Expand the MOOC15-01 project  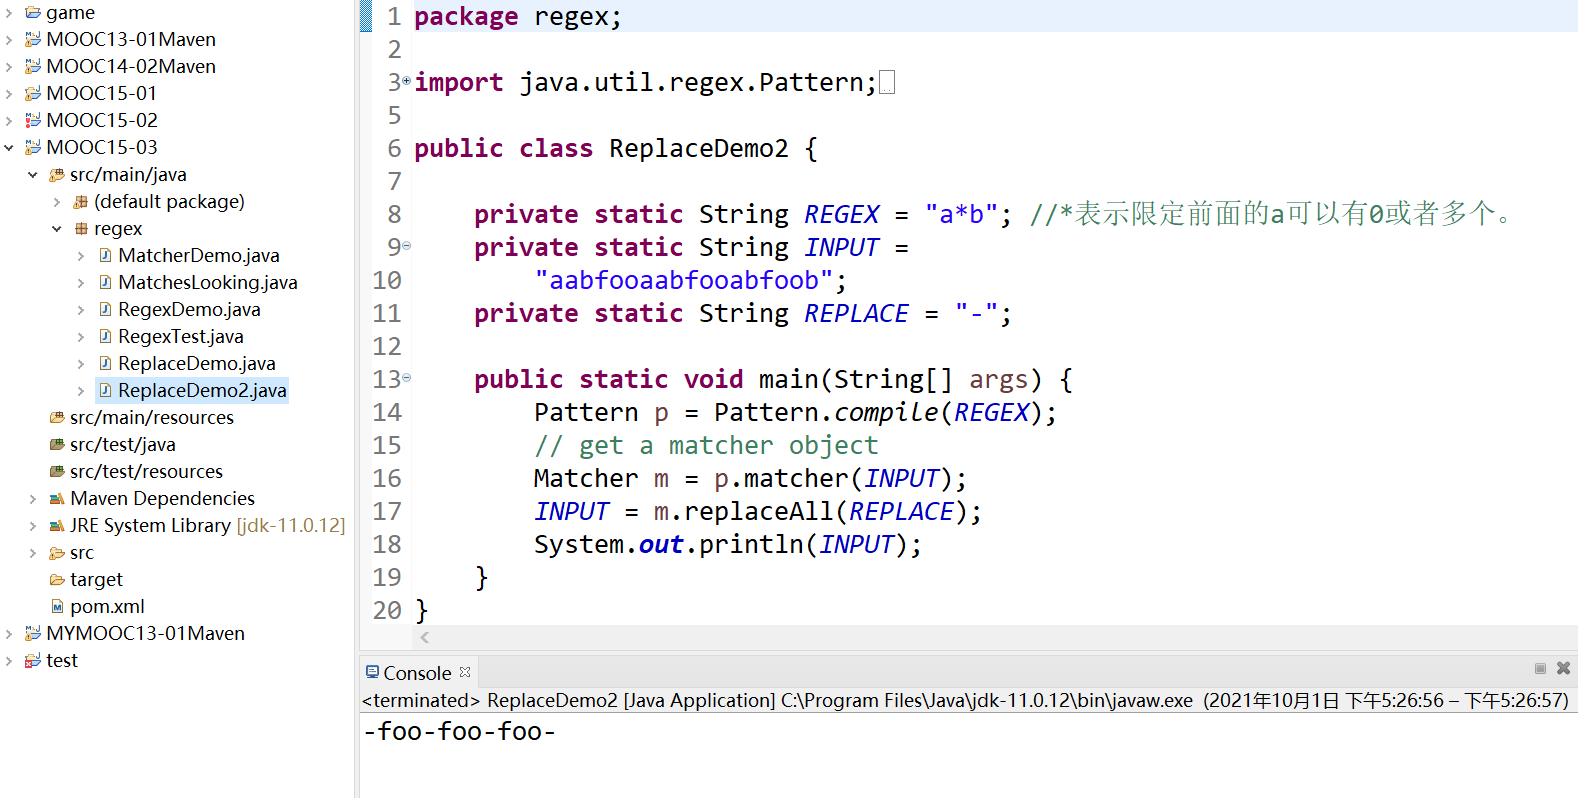tap(9, 94)
